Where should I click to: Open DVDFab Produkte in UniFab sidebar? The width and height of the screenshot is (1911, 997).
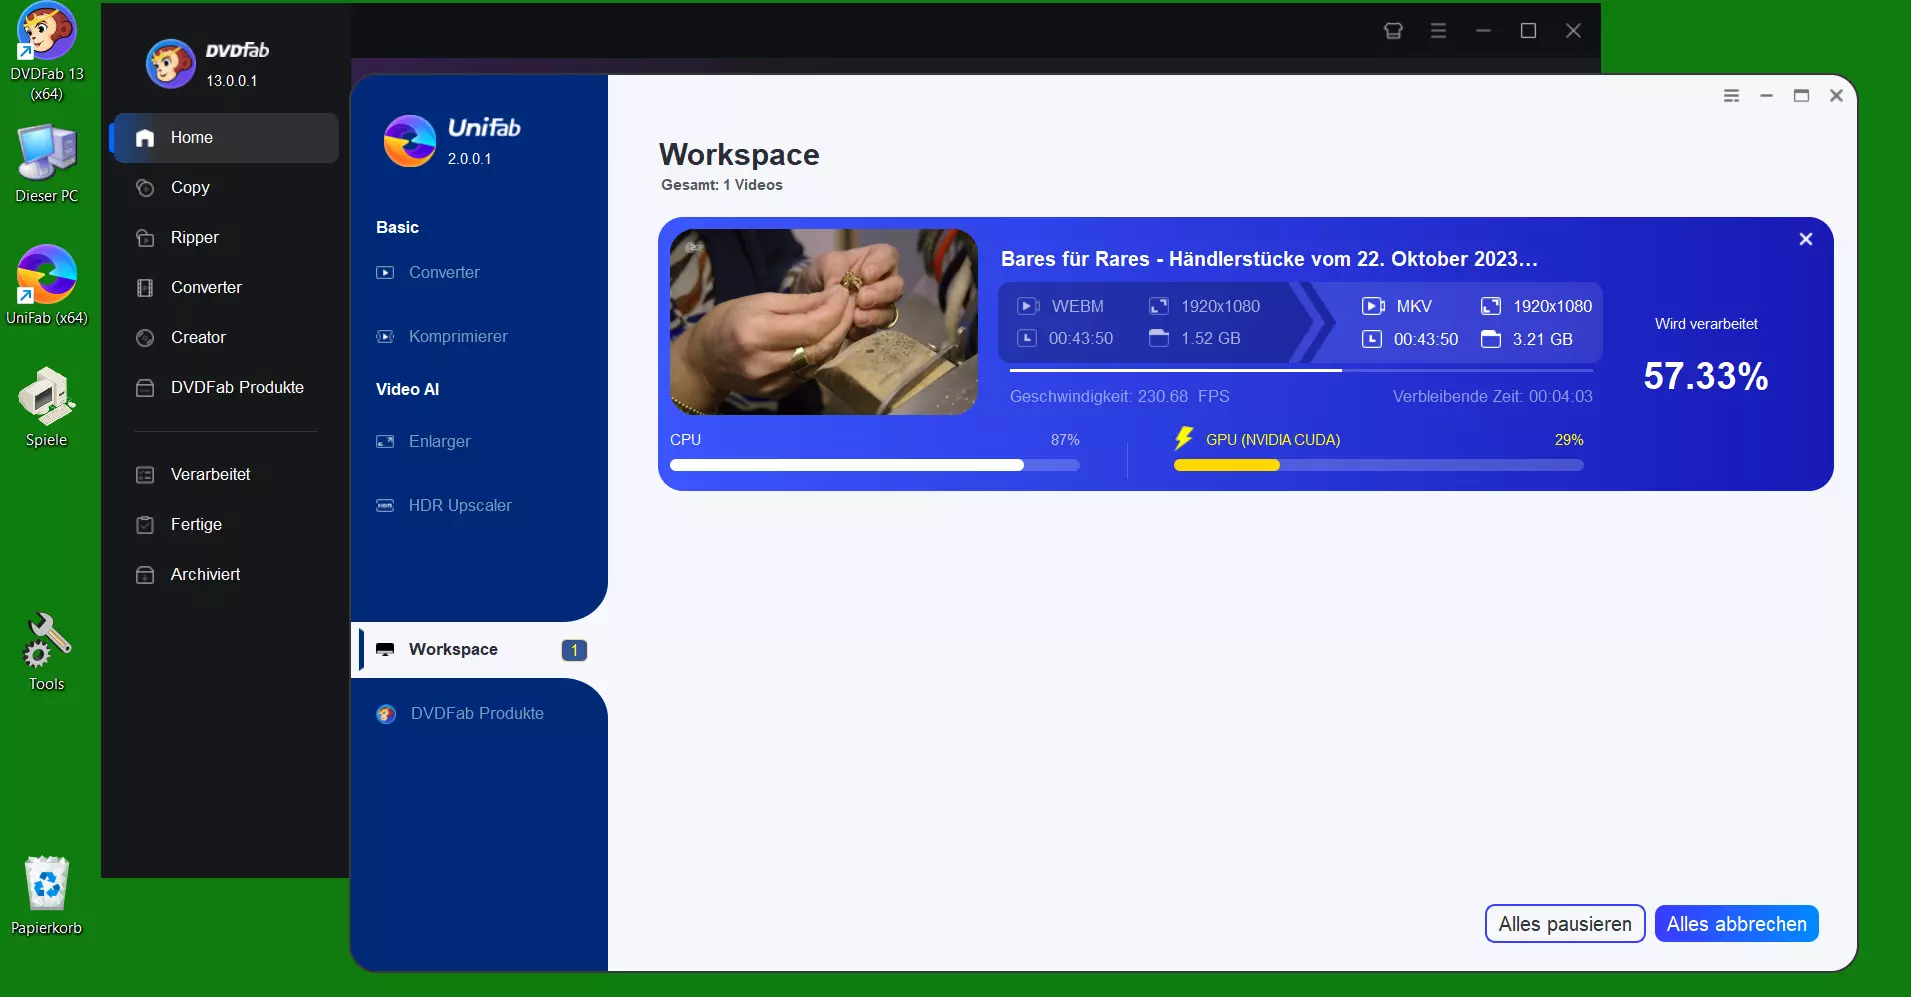(x=479, y=714)
